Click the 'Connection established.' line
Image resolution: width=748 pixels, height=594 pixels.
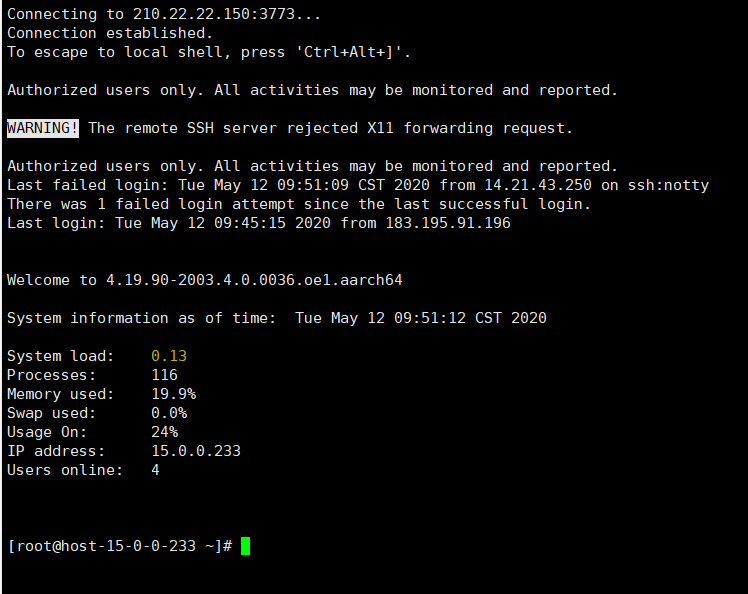110,33
